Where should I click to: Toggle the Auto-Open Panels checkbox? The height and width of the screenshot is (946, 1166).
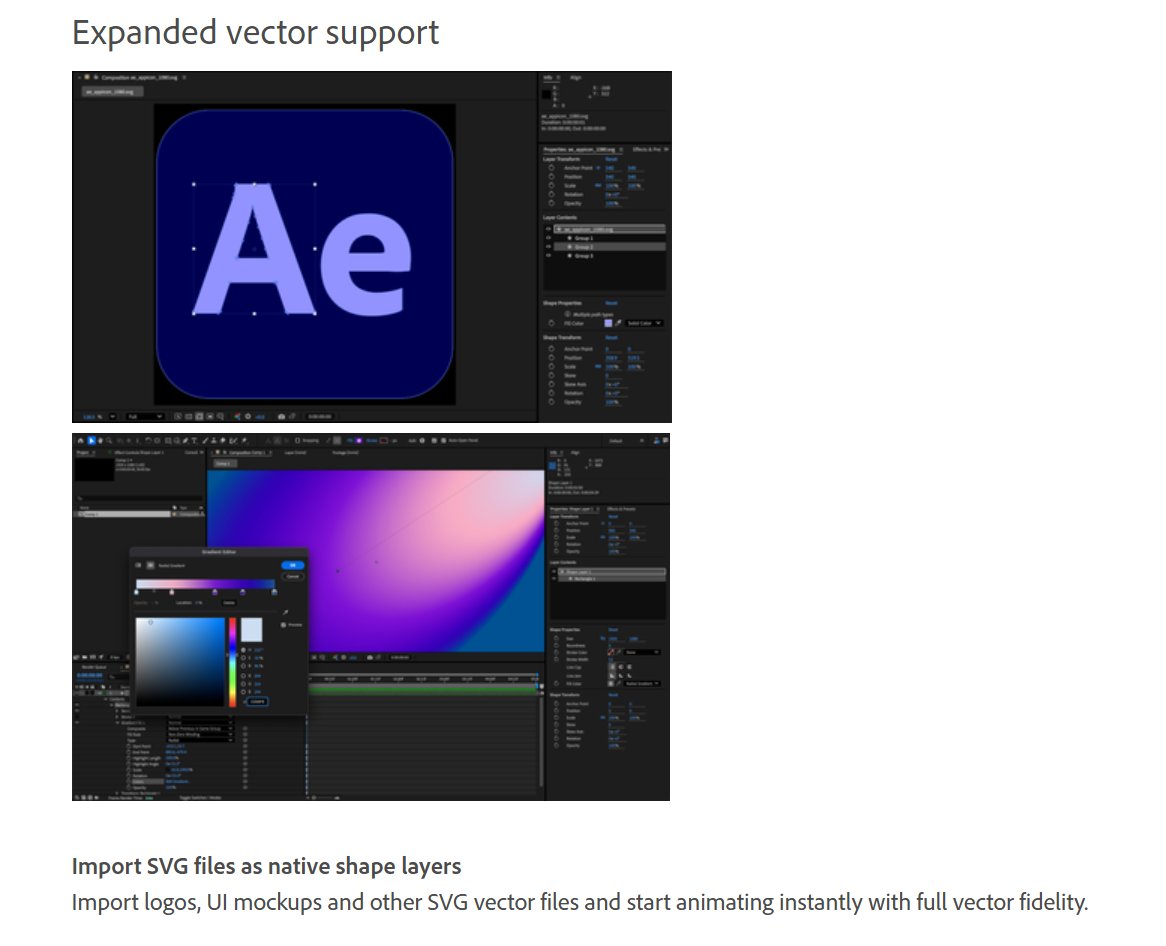443,440
